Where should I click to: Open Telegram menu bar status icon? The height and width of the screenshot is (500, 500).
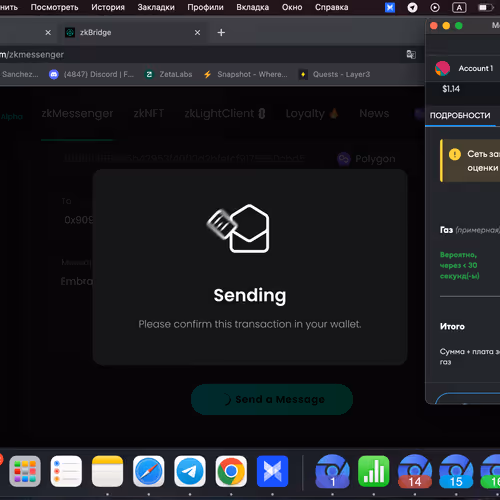pyautogui.click(x=412, y=7)
